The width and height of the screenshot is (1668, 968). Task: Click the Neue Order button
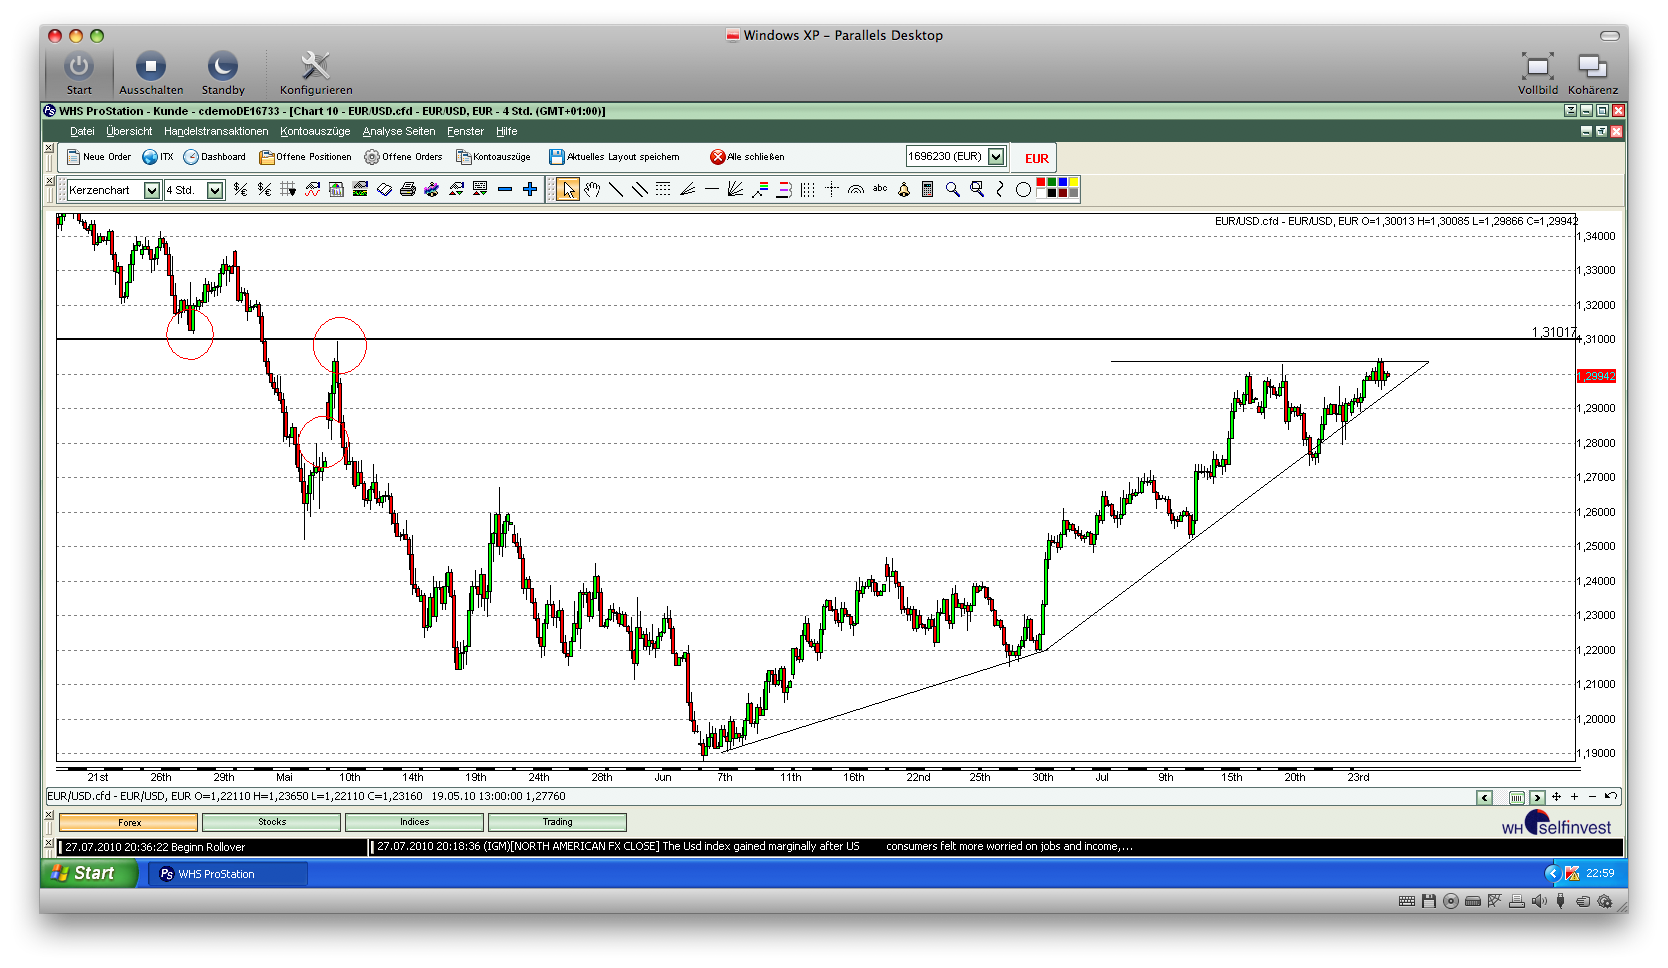pyautogui.click(x=99, y=157)
